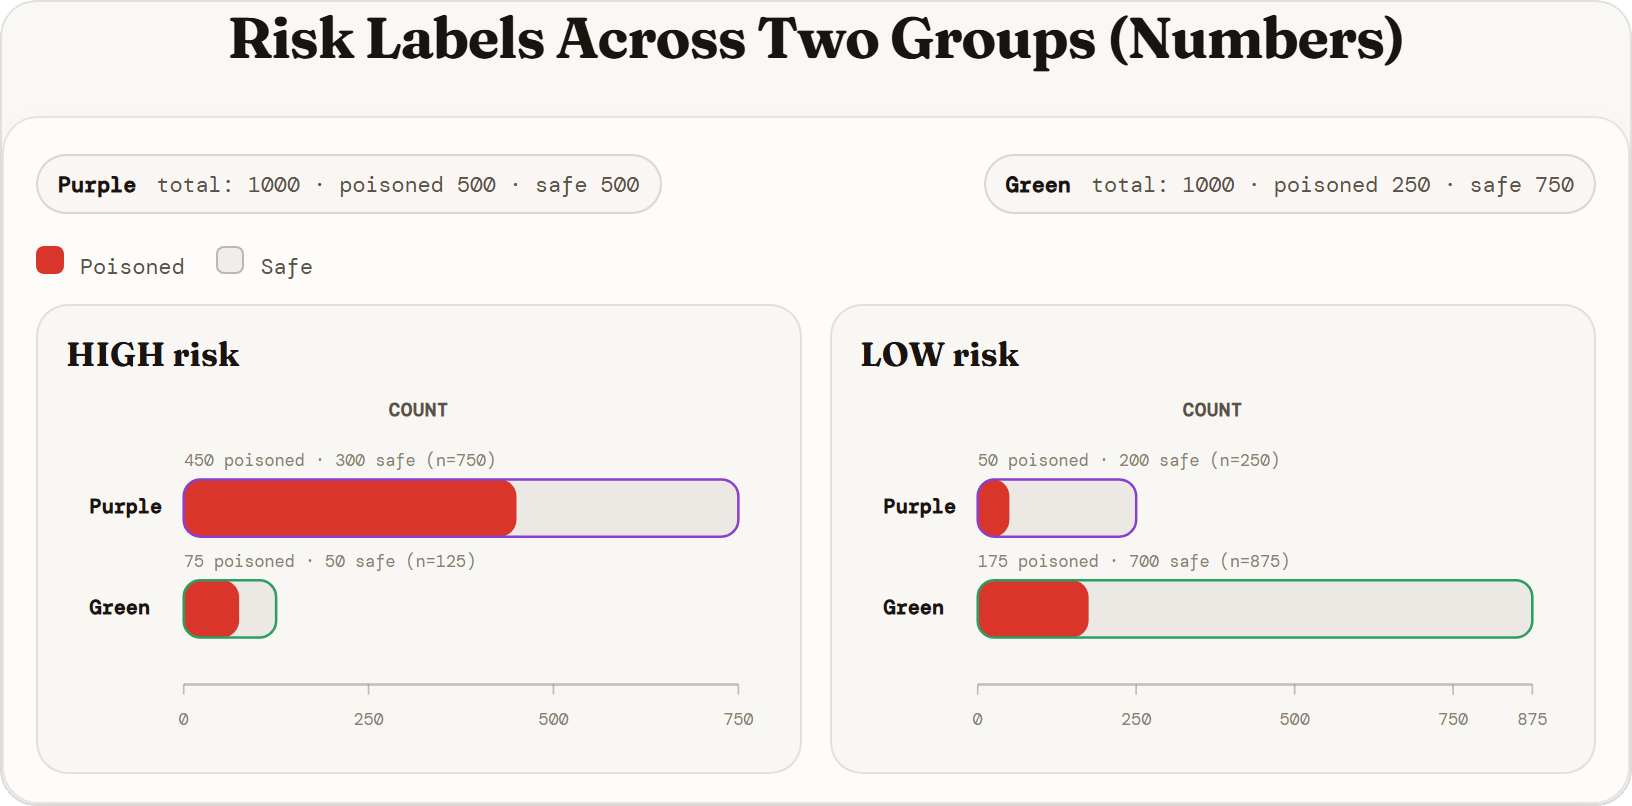Click the COUNT label in HIGH risk panel

(x=418, y=410)
